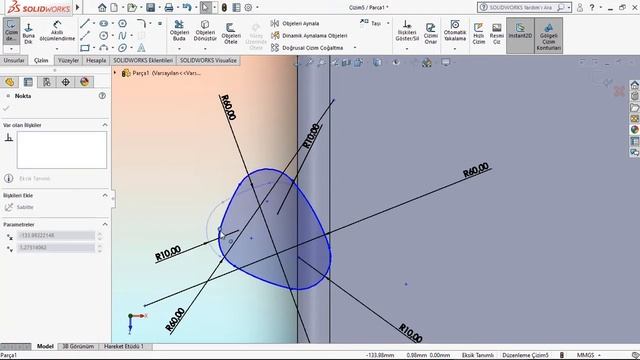Open the Objeleri Dönüştür dropdown arrow

(205, 49)
